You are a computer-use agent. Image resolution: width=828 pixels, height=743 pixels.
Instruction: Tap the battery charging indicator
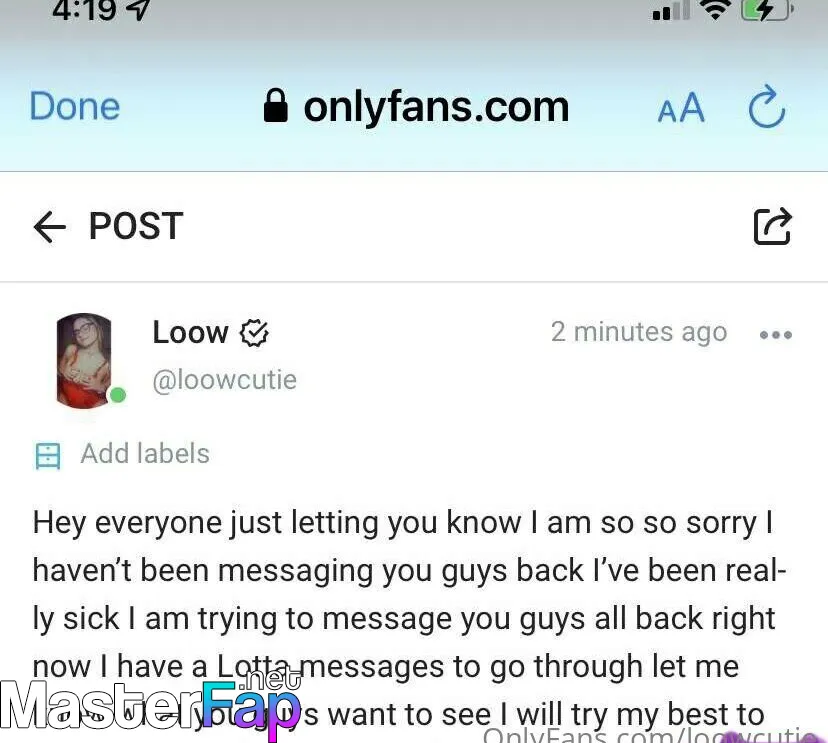coord(767,10)
